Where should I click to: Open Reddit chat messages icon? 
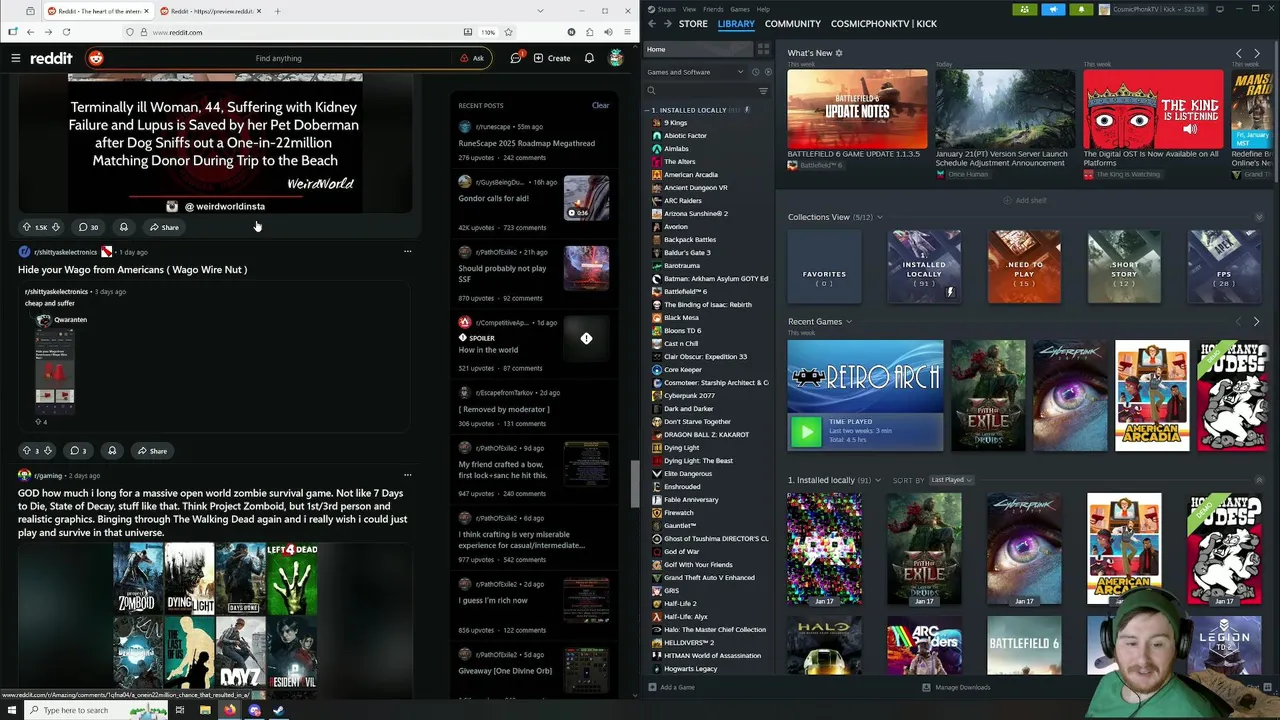tap(516, 58)
